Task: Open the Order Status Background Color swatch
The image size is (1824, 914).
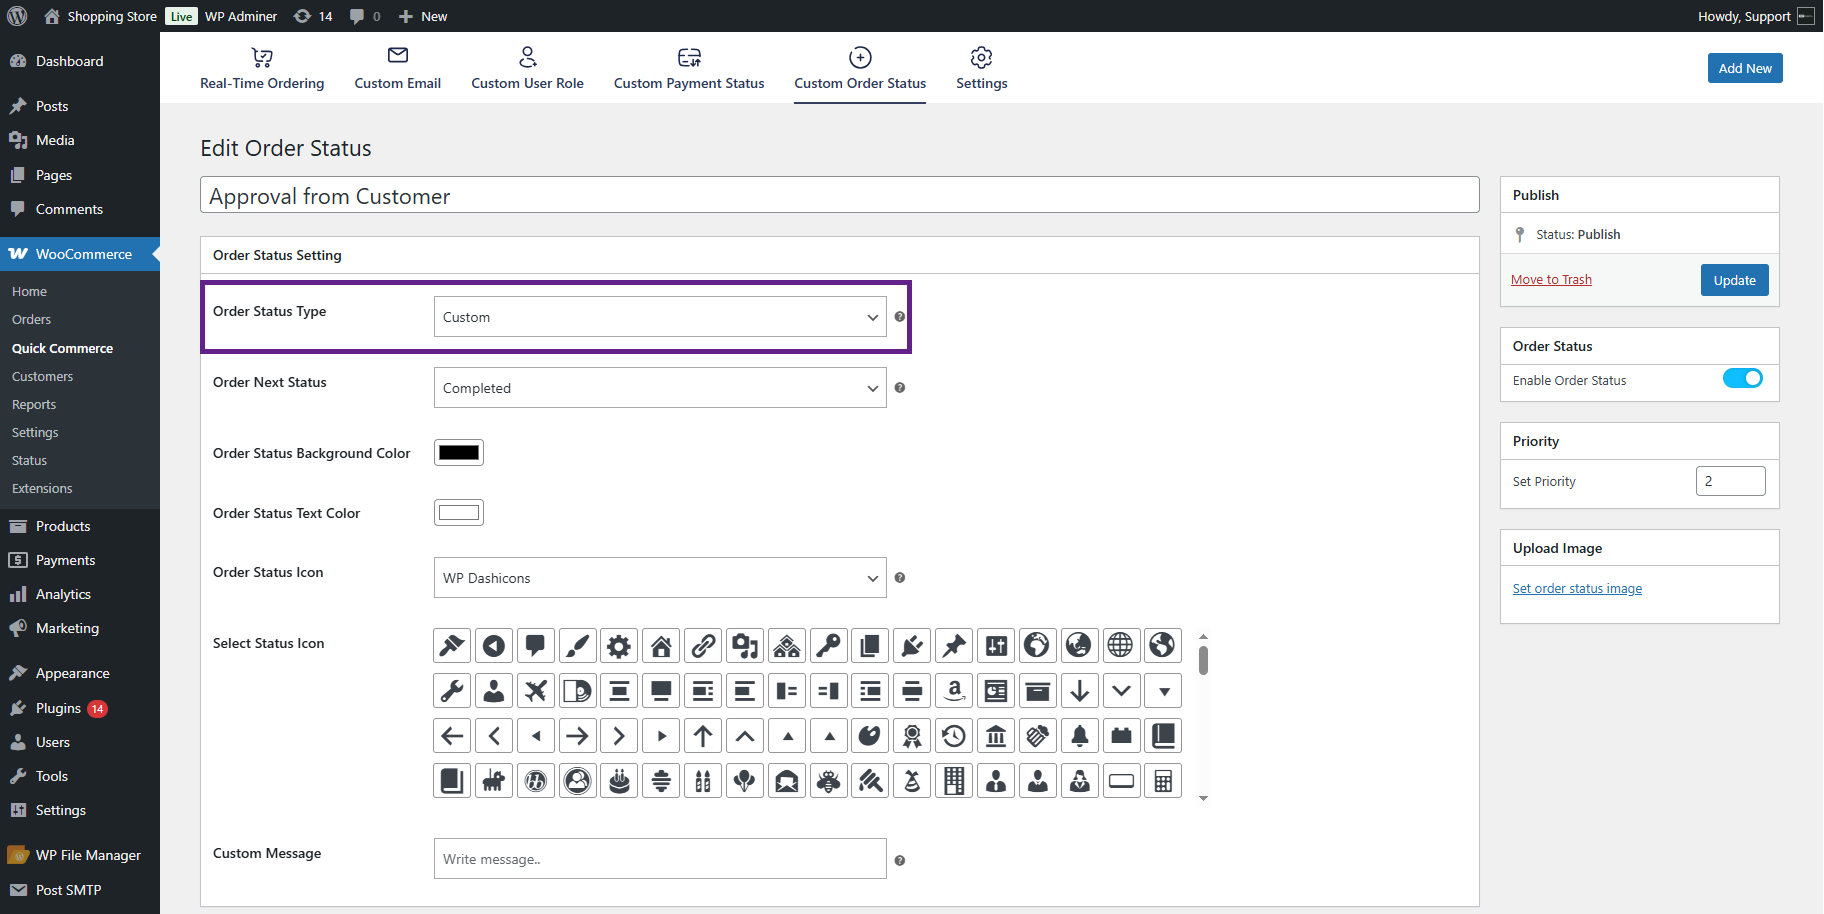Action: [x=459, y=453]
